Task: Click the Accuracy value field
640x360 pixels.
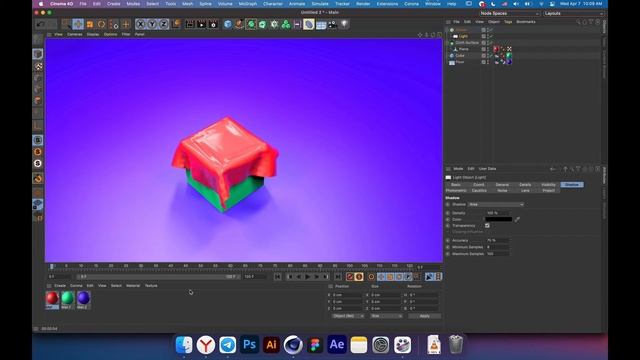Action: (497, 240)
